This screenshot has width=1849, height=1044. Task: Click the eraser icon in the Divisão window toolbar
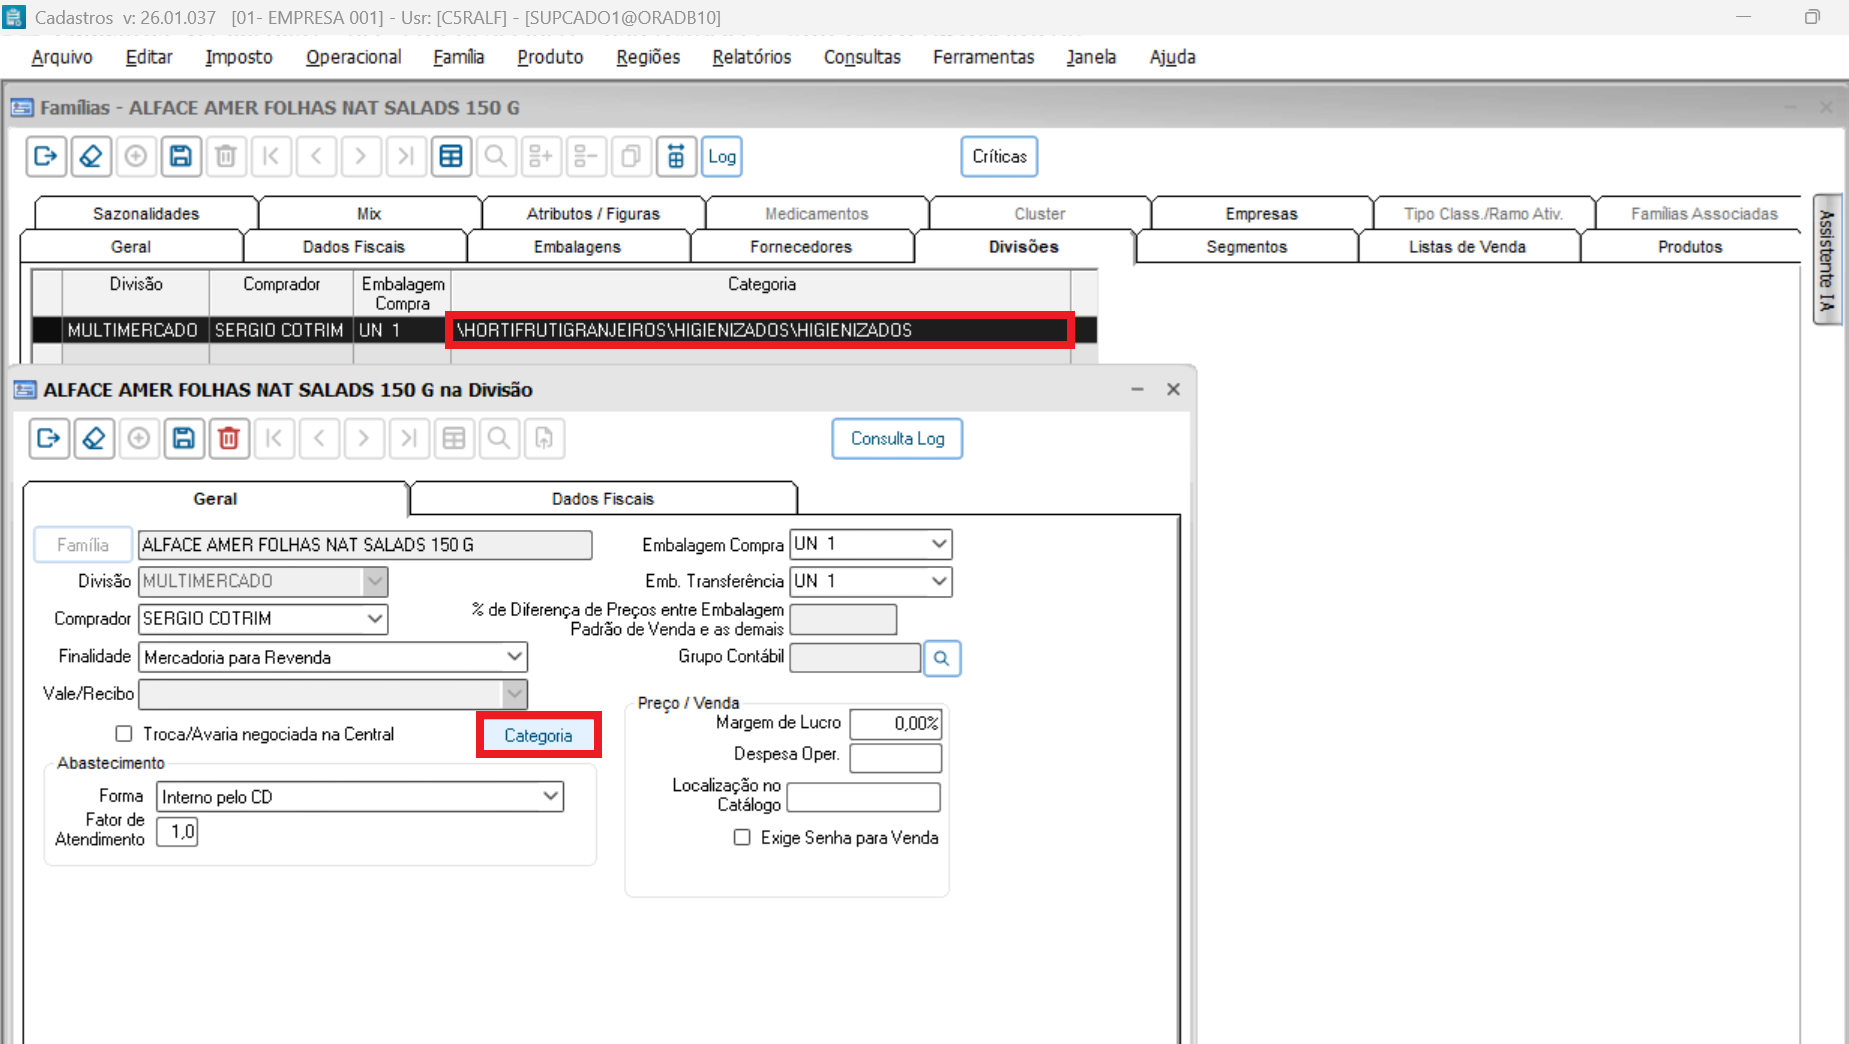point(94,438)
